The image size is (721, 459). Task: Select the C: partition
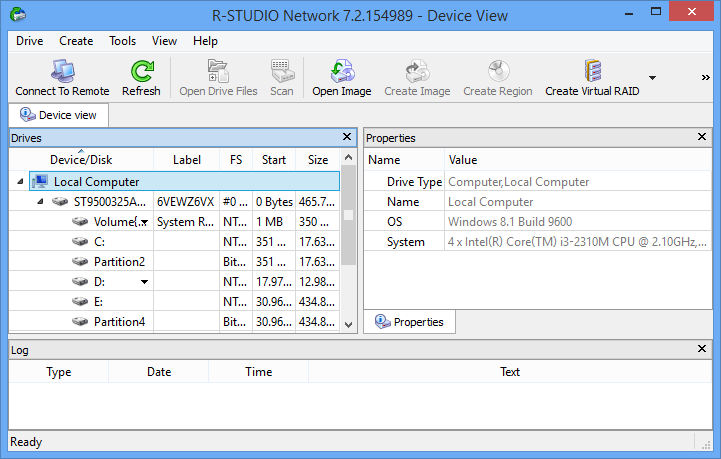174,241
